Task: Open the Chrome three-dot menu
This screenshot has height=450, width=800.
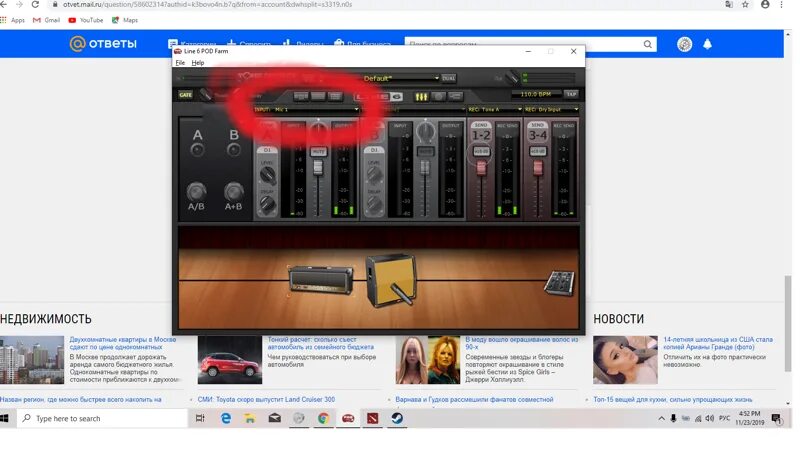Action: (x=781, y=5)
